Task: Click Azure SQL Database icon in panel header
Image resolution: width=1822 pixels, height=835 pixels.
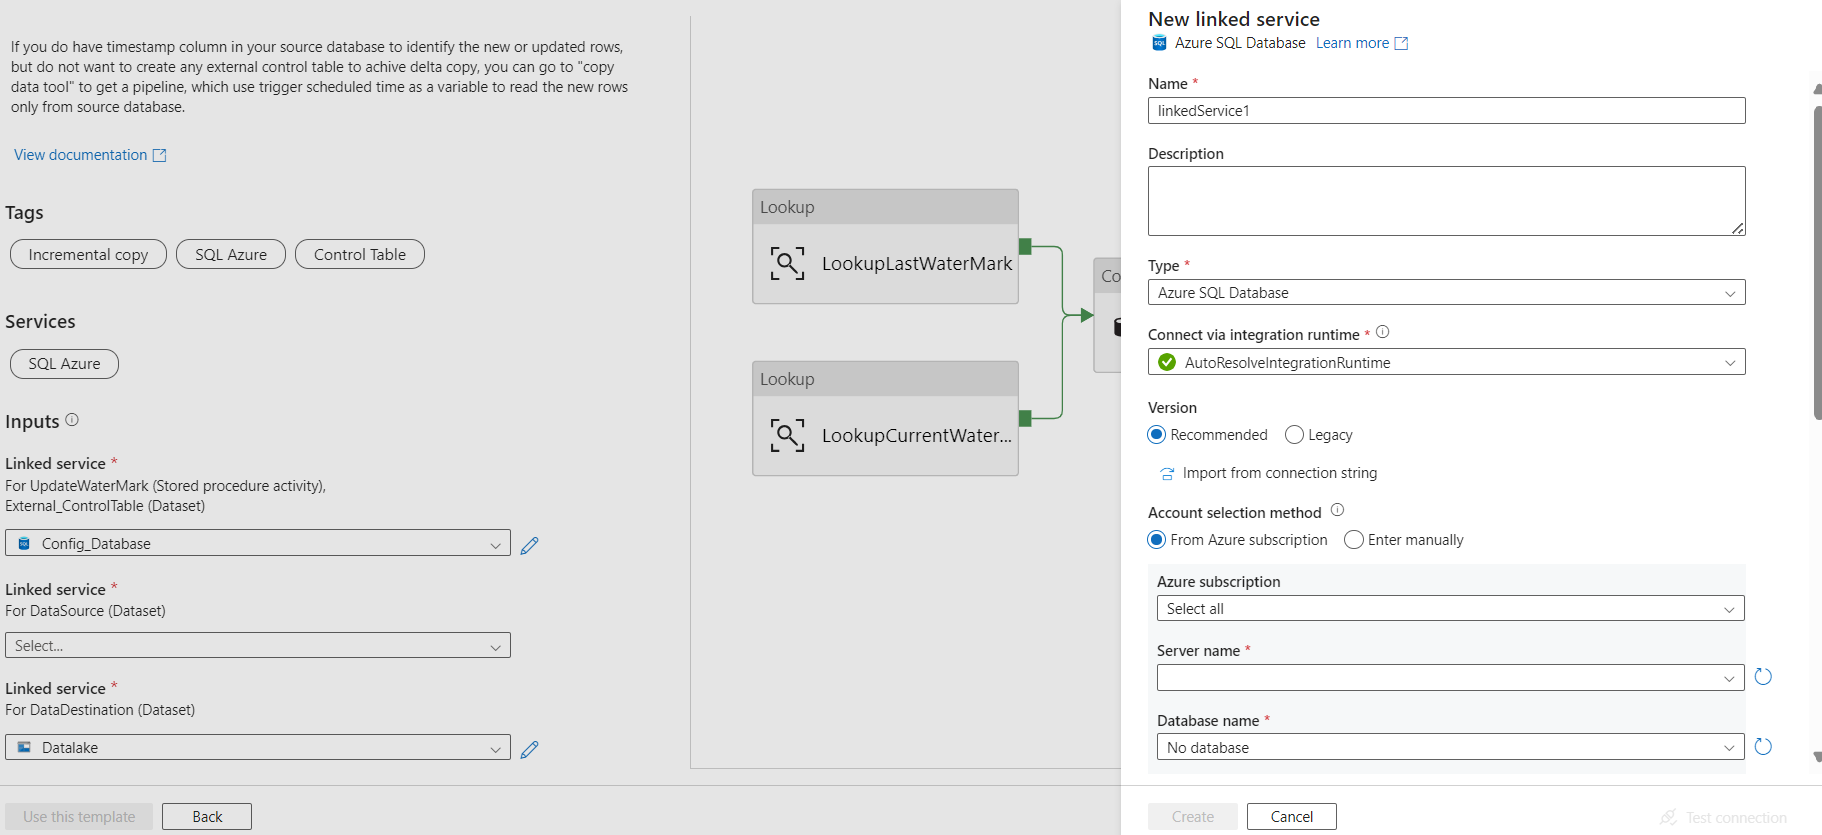Action: pyautogui.click(x=1159, y=43)
